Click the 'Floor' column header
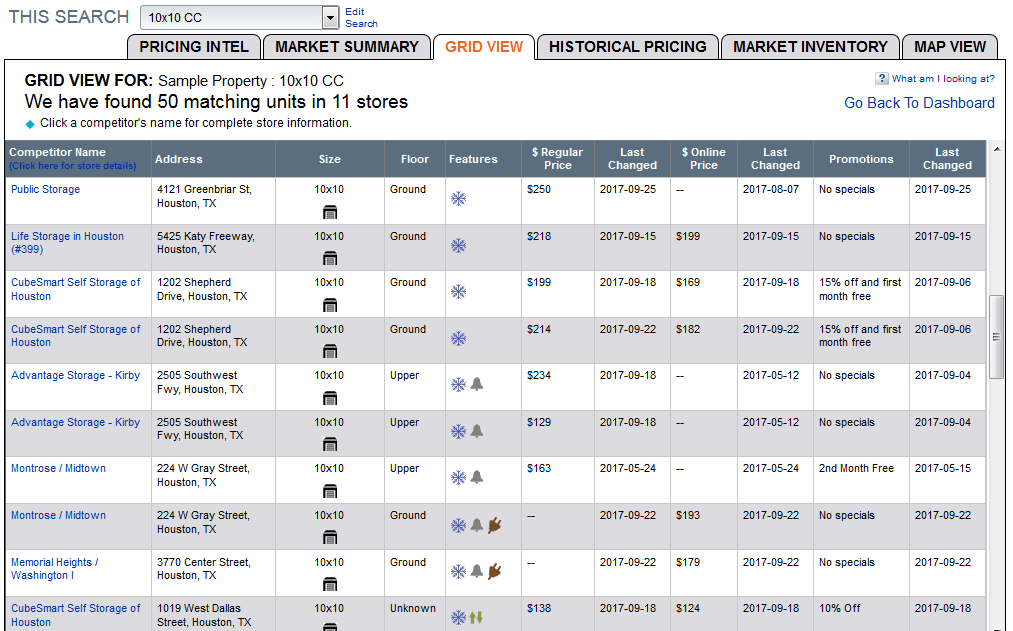 415,159
